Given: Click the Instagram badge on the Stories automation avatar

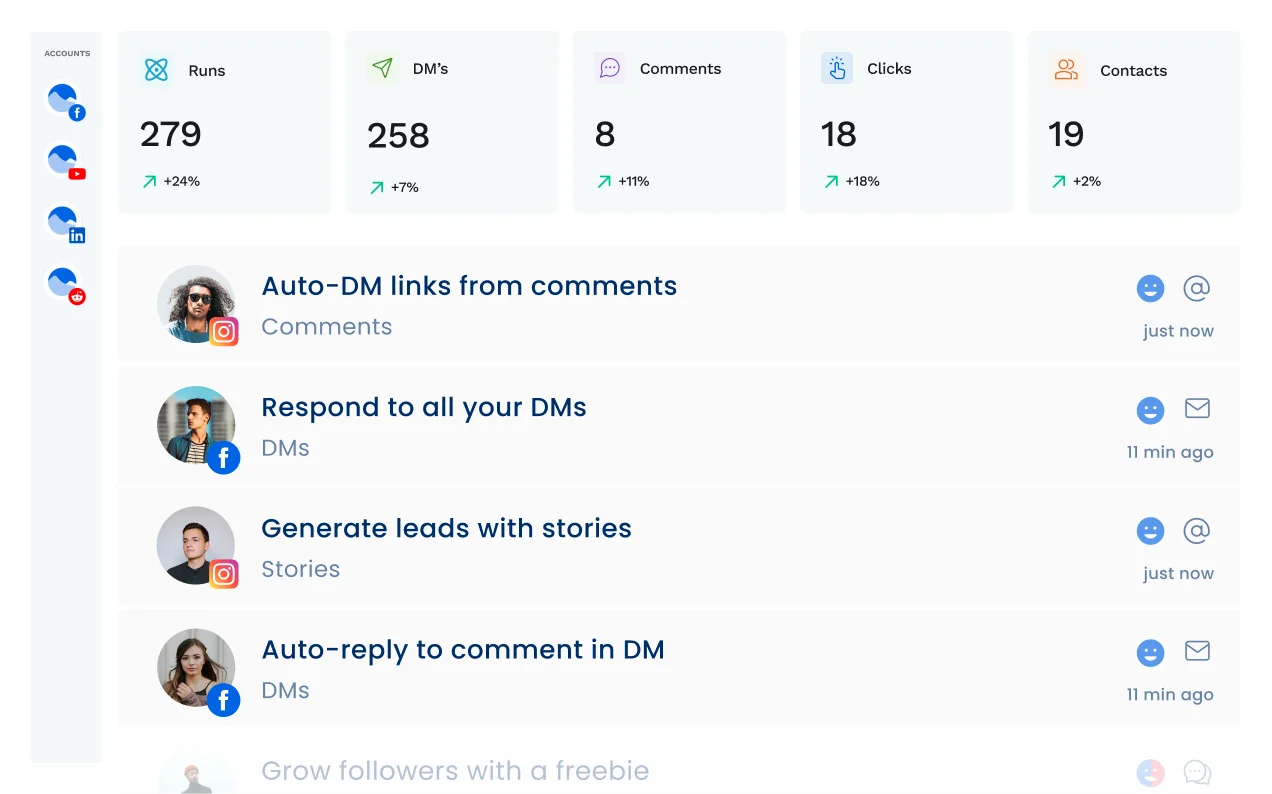Looking at the screenshot, I should pyautogui.click(x=224, y=574).
